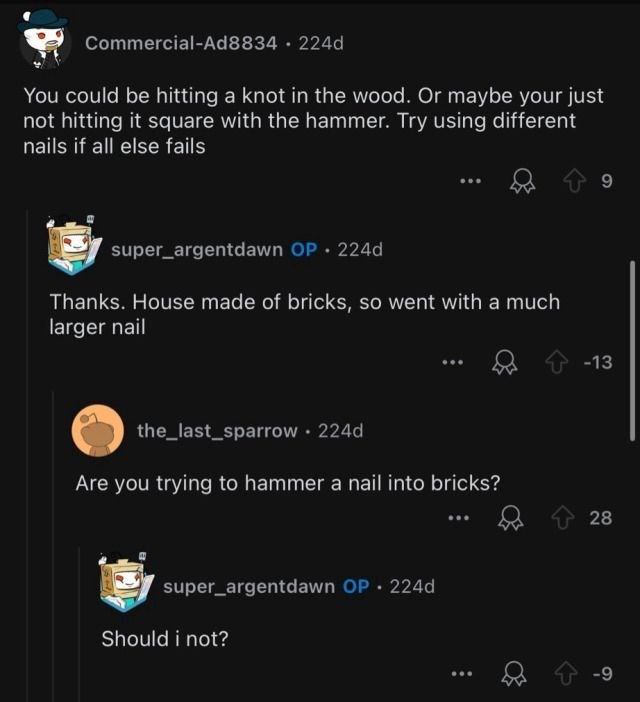640x702 pixels.
Task: Open more options on the_last_sparrow's comment
Action: click(x=459, y=518)
